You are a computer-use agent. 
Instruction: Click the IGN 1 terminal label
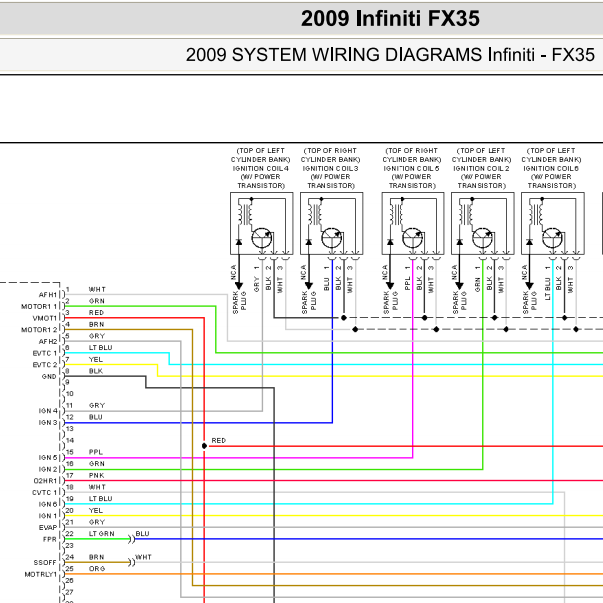[48, 516]
